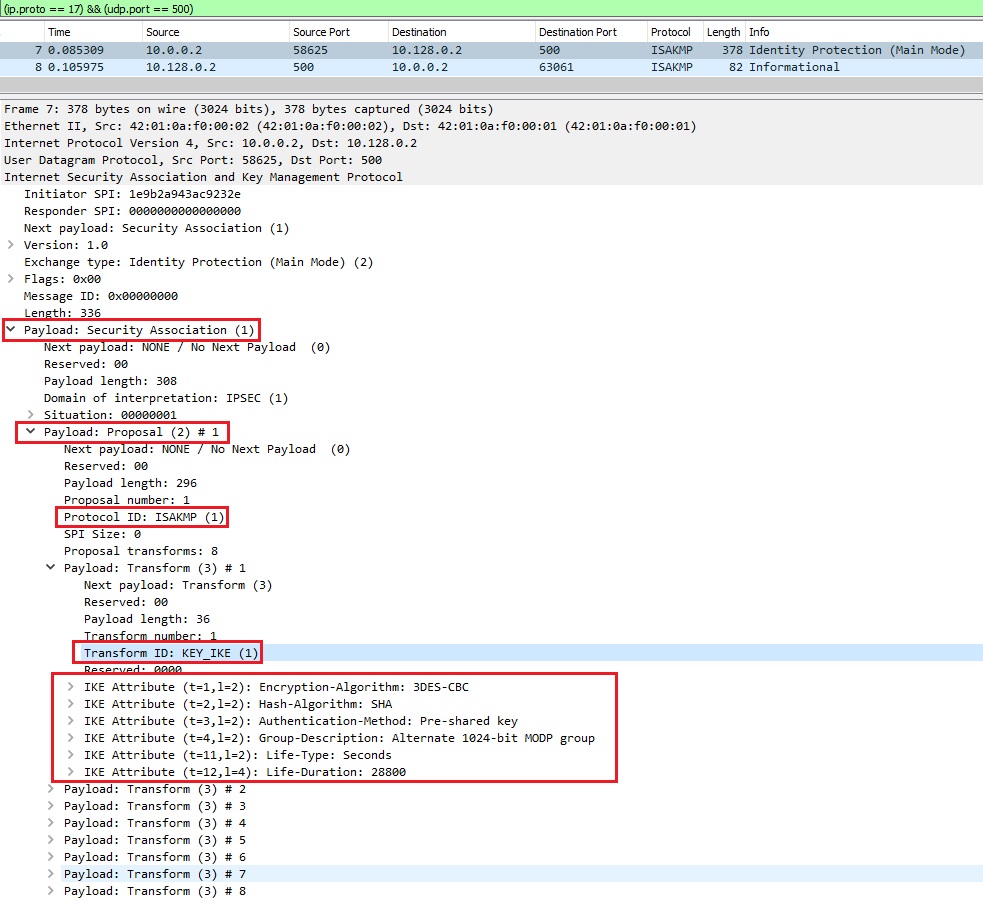Expand Payload: Transform (3) # 2
Screen dimensions: 983x905
point(51,789)
